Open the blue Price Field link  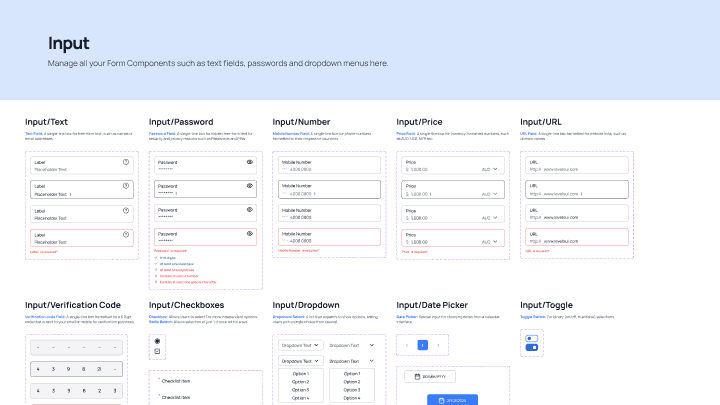coord(406,134)
